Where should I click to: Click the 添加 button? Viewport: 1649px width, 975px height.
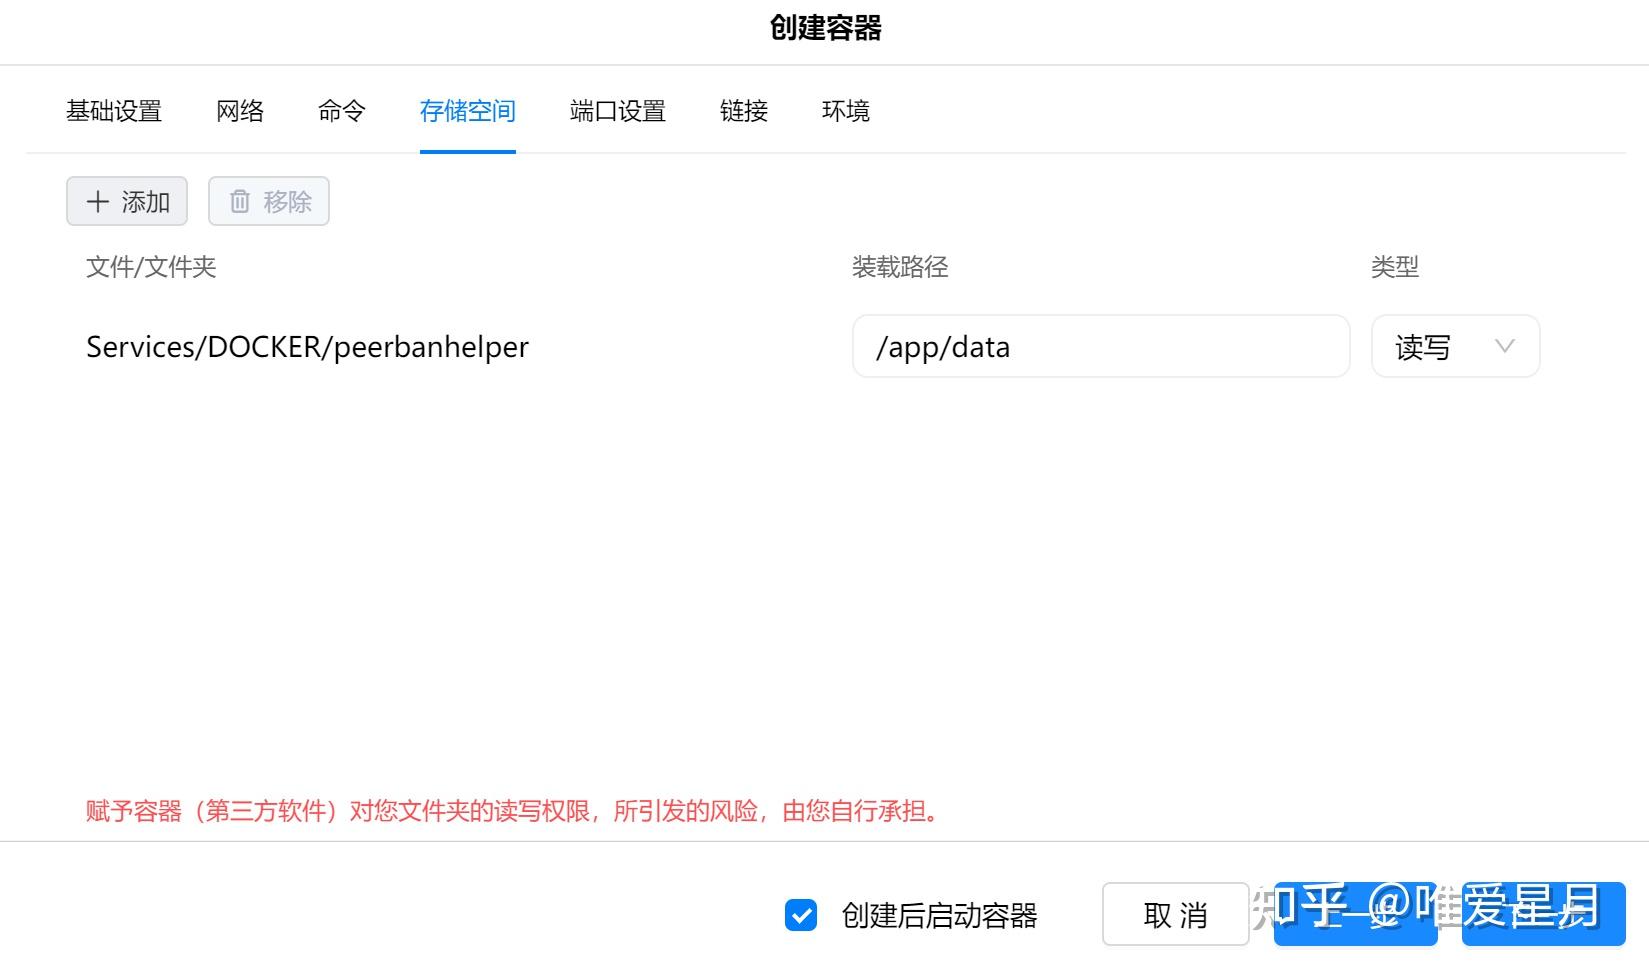[x=126, y=201]
